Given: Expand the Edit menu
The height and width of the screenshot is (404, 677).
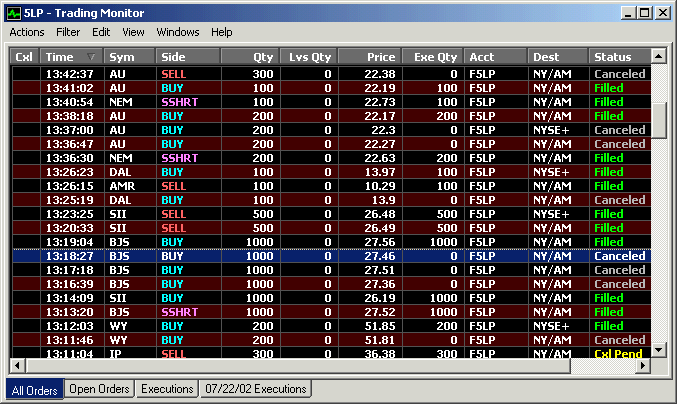Looking at the screenshot, I should (x=101, y=32).
